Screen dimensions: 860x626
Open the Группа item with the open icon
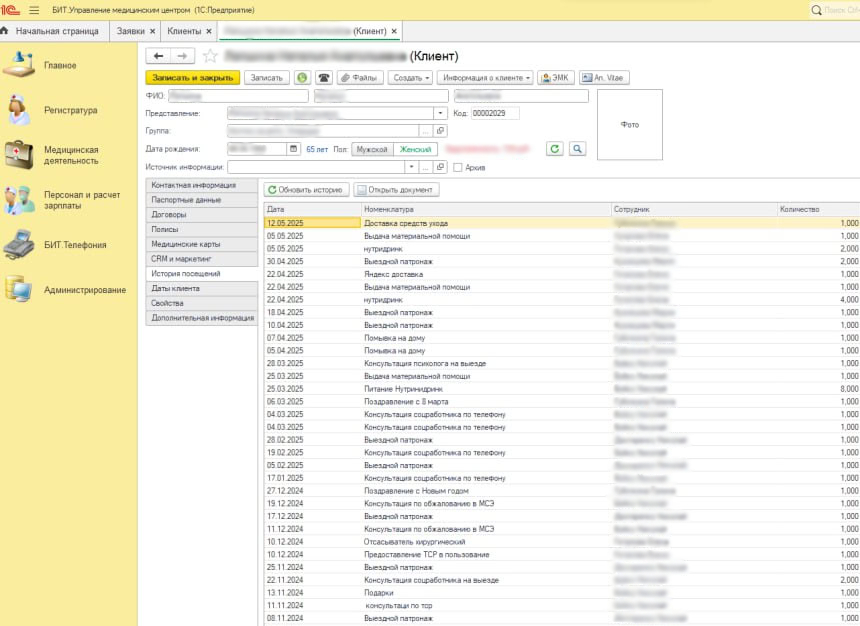440,131
